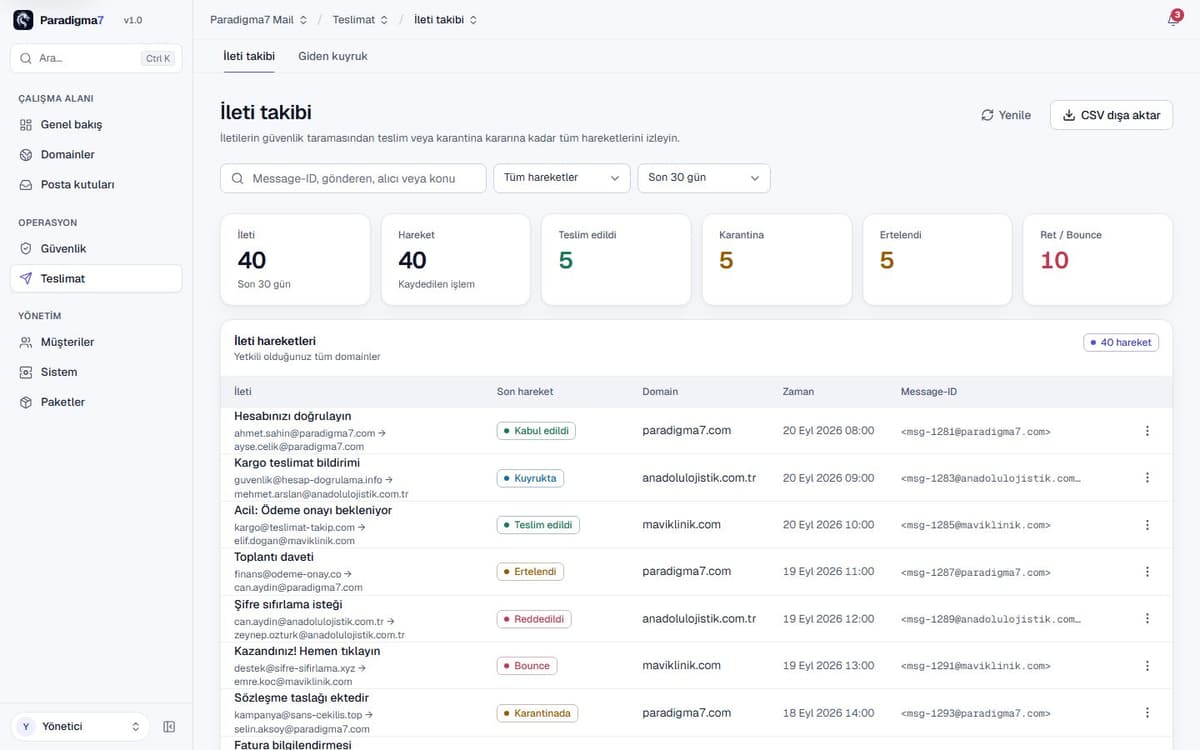The width and height of the screenshot is (1200, 750).
Task: Open message 'Kargo teslimat bildirimi'
Action: (297, 463)
